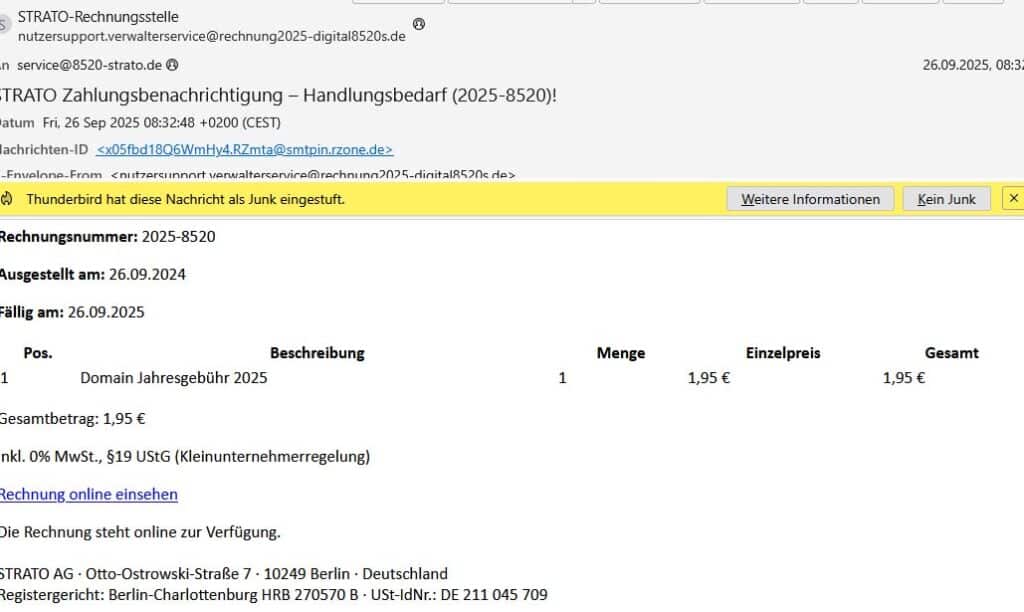1024x612 pixels.
Task: Click the Gesamt column header
Action: pyautogui.click(x=952, y=353)
